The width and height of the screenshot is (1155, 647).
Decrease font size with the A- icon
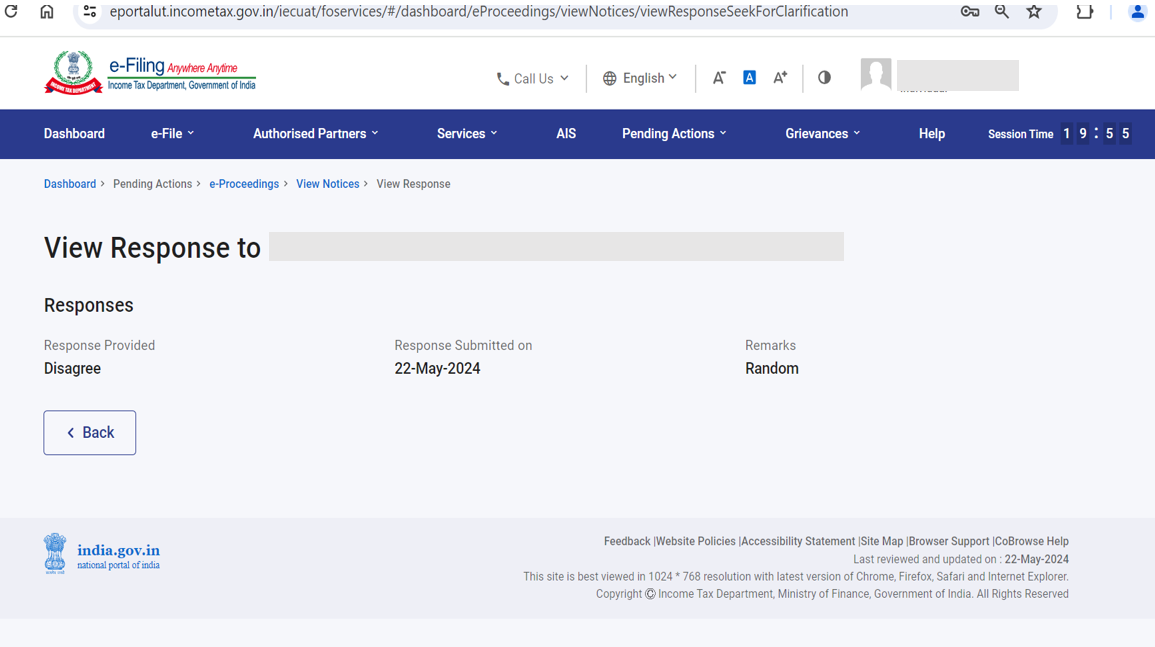click(x=718, y=78)
